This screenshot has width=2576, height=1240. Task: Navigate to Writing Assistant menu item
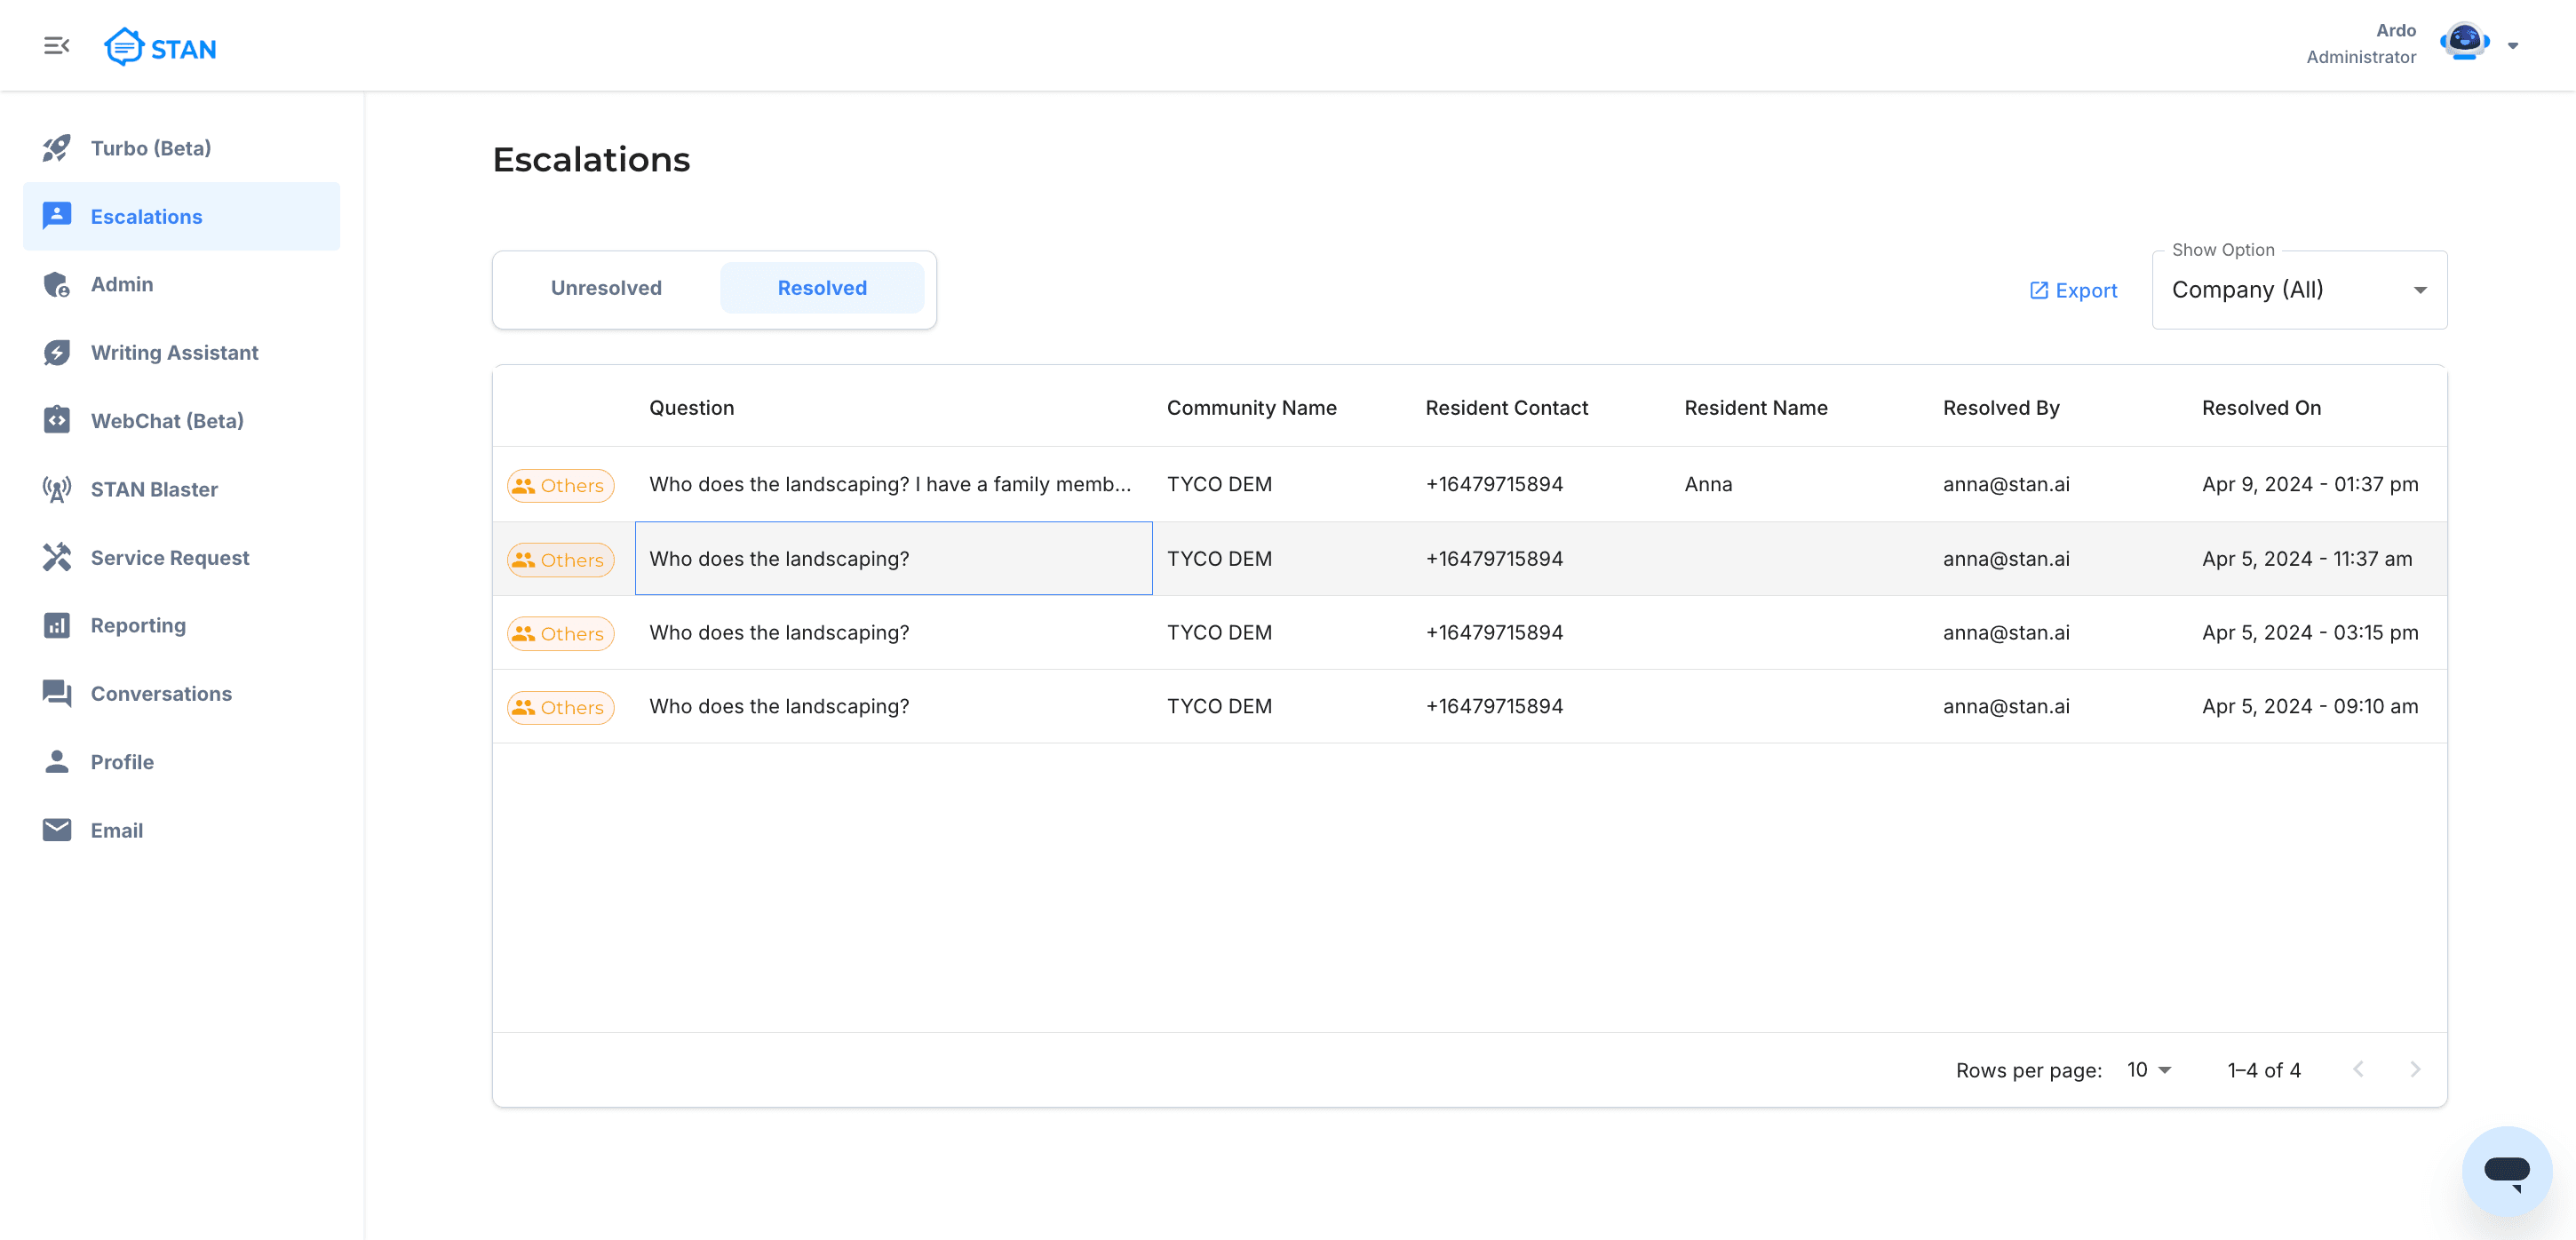point(181,352)
